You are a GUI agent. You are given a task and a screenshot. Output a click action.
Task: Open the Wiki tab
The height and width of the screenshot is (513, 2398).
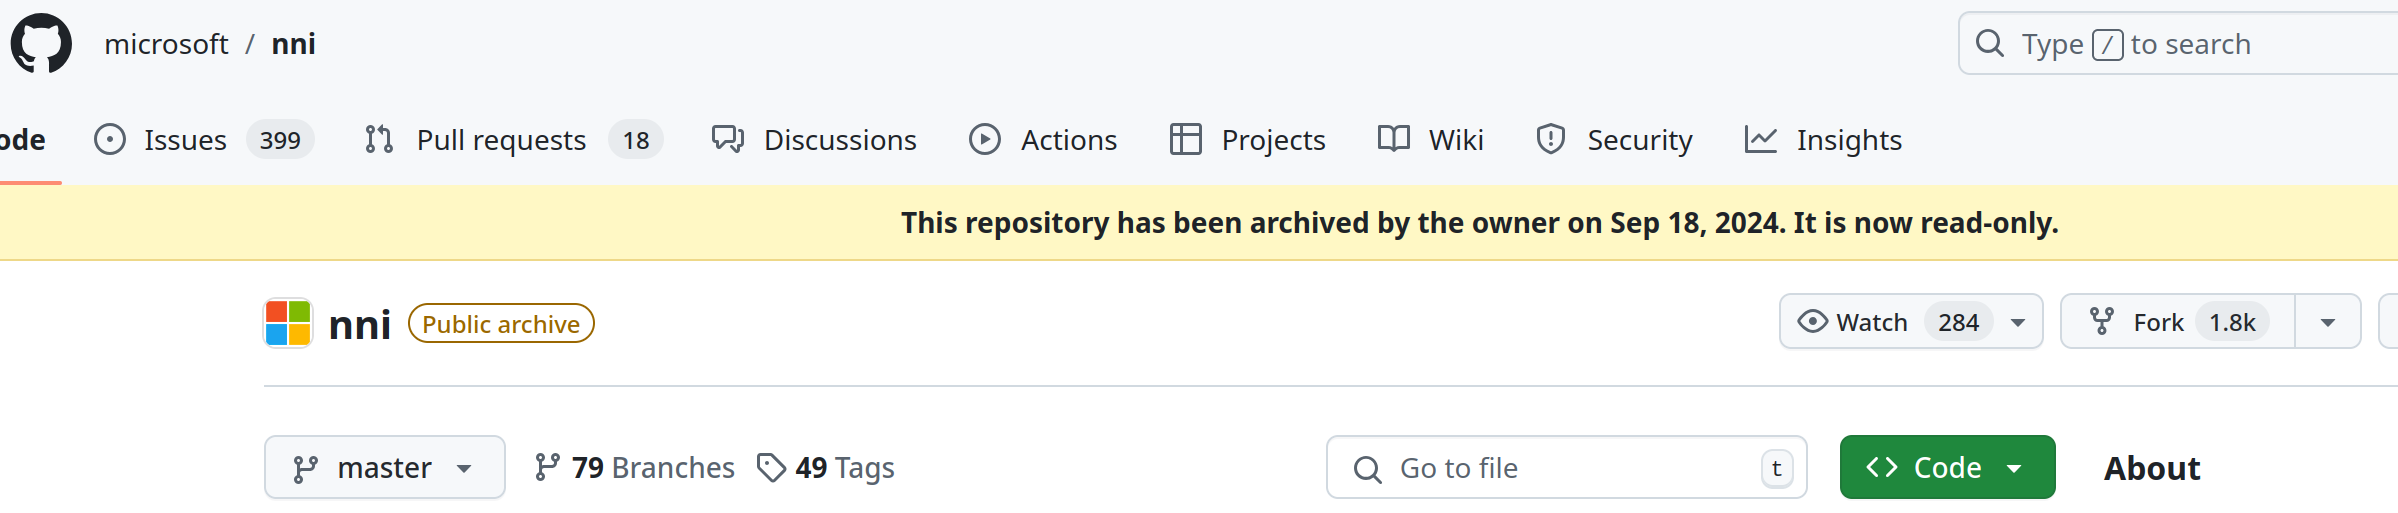[1456, 140]
